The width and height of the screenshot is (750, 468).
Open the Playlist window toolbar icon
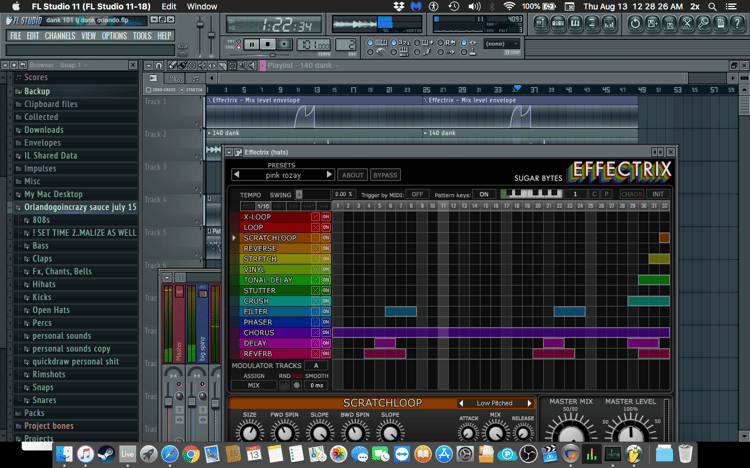(541, 23)
